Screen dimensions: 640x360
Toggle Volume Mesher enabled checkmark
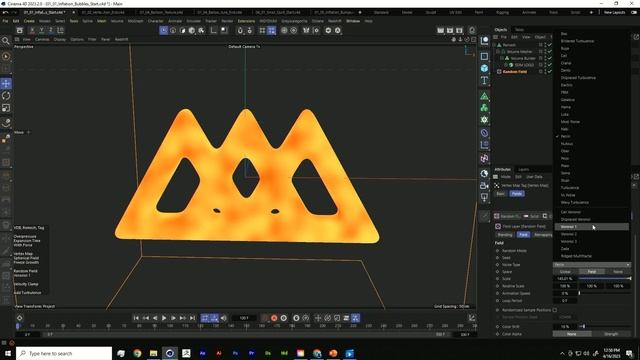point(549,51)
